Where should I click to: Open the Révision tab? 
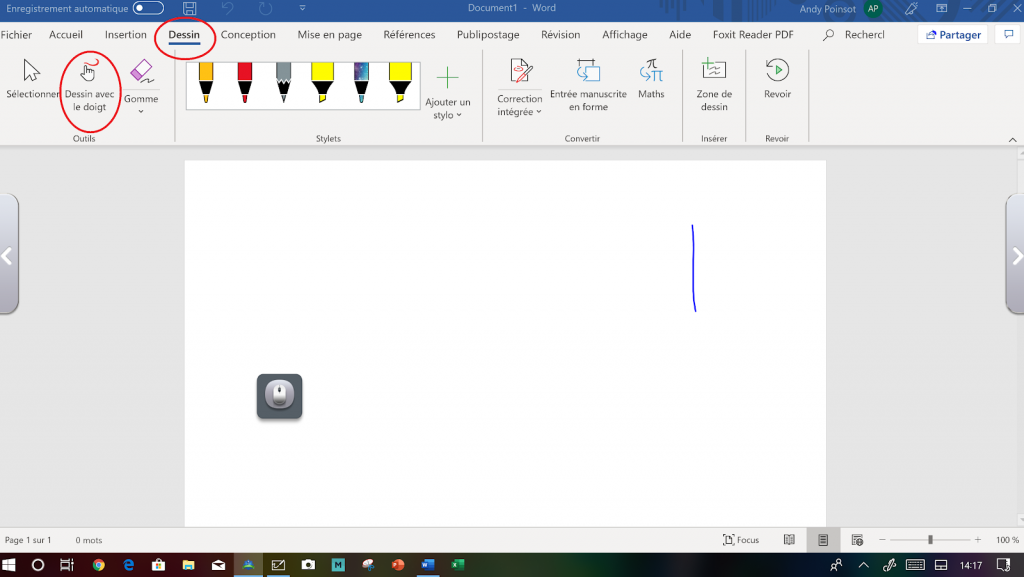[560, 35]
